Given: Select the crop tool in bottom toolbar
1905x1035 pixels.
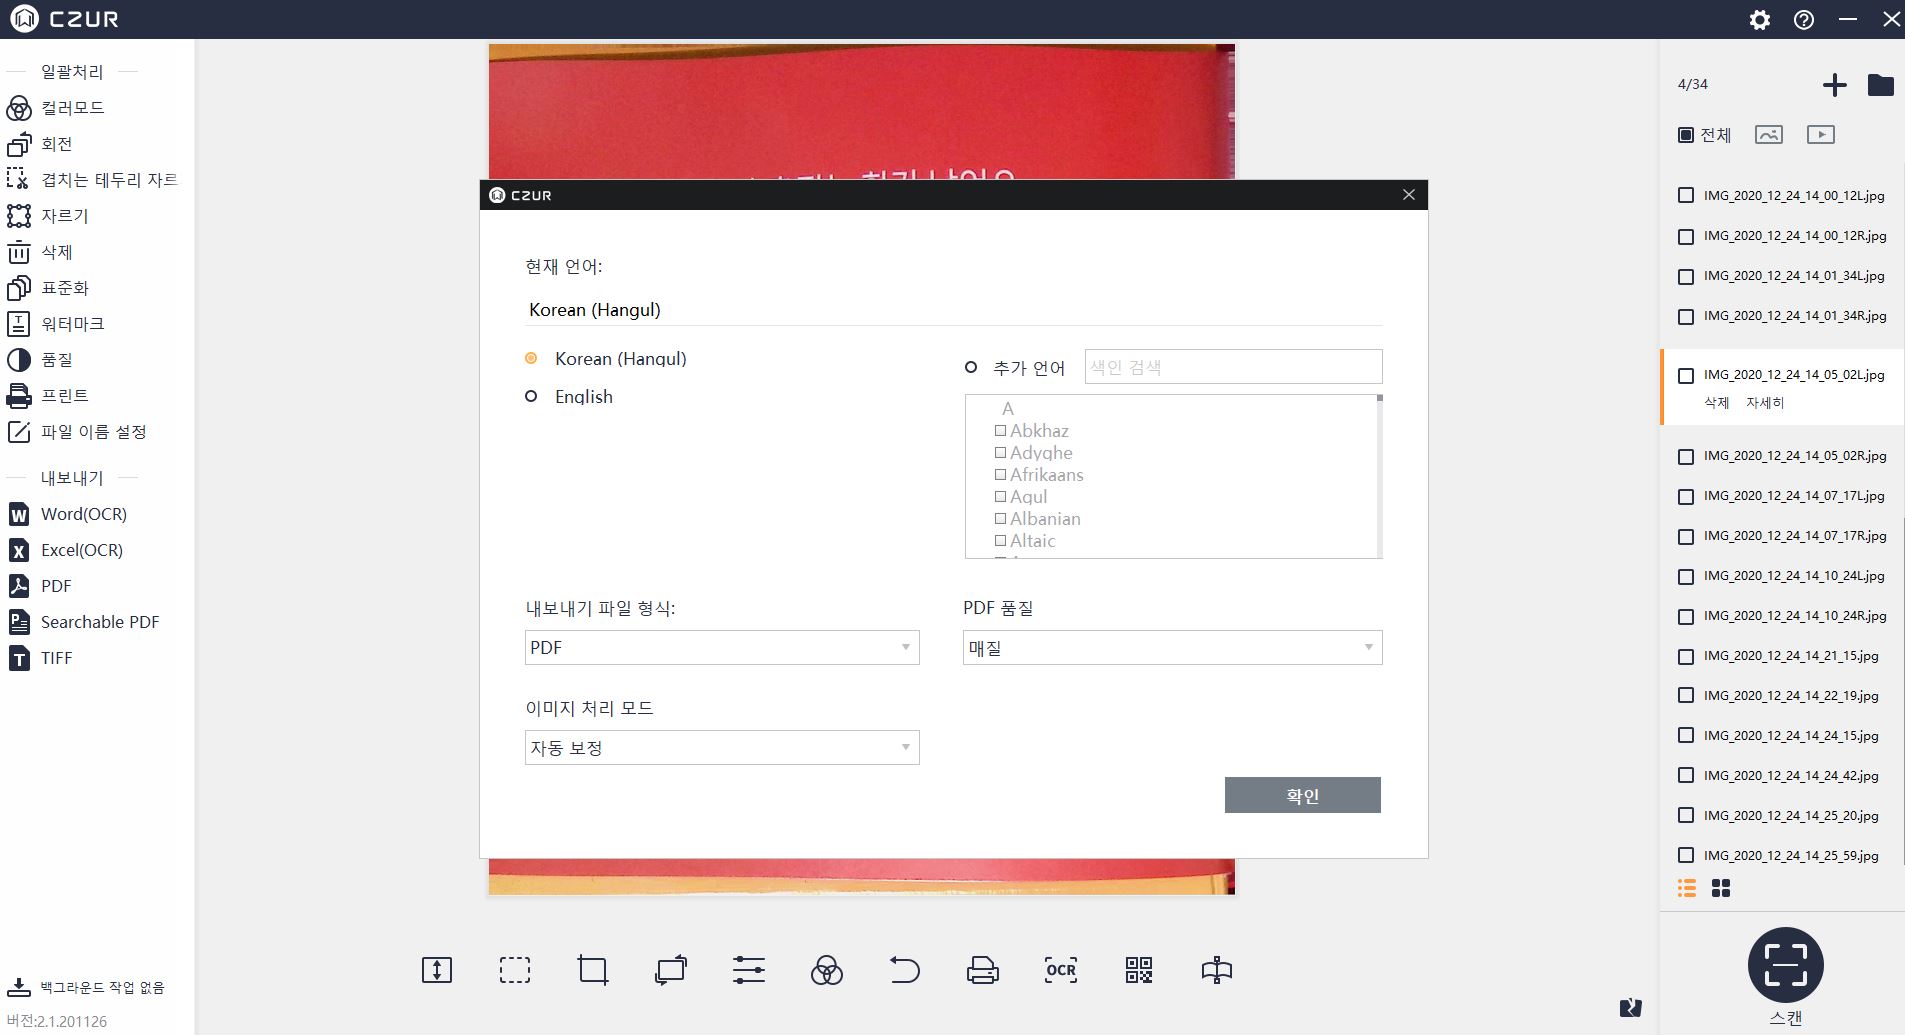Looking at the screenshot, I should 593,970.
